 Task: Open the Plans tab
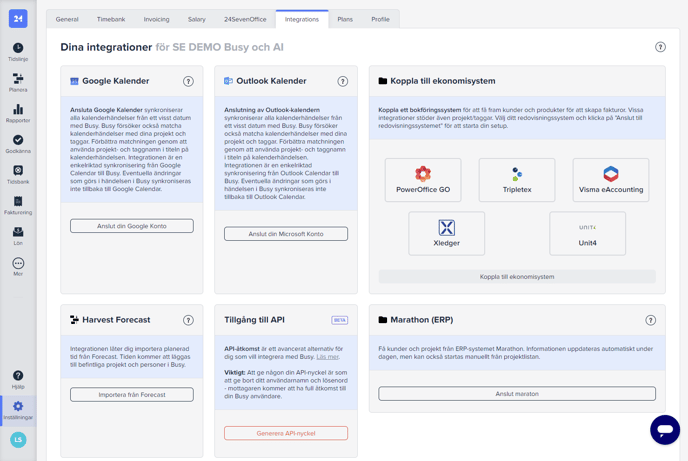coord(345,19)
